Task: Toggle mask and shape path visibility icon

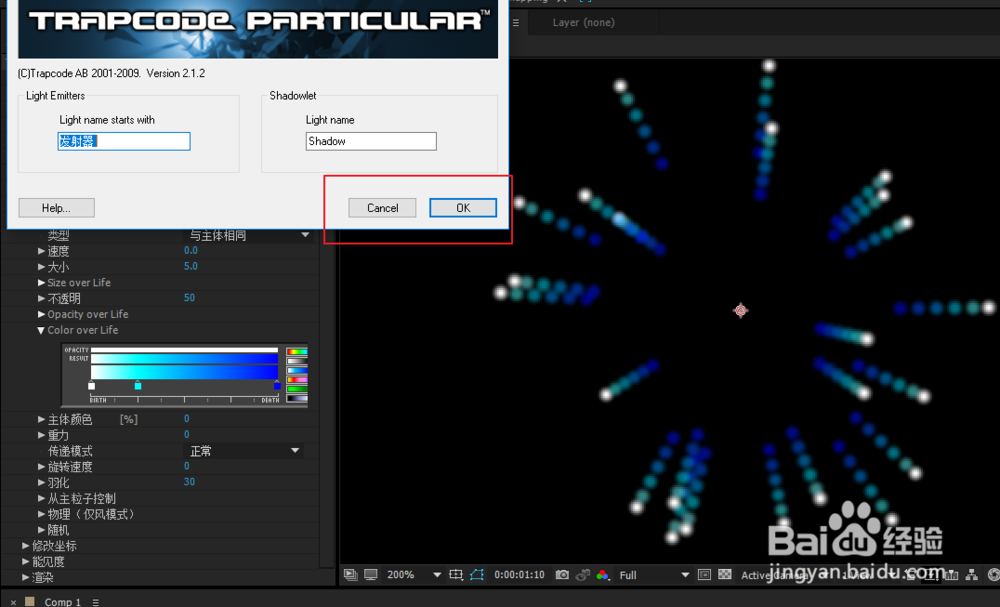Action: (476, 574)
